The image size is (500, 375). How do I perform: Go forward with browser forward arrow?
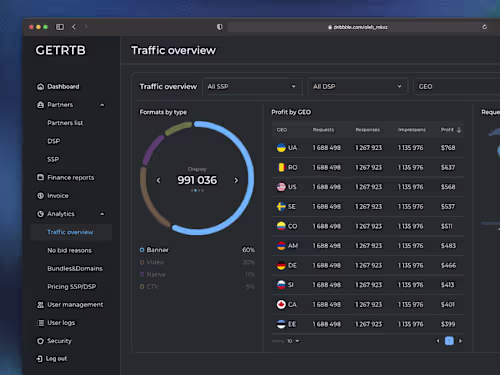(86, 27)
